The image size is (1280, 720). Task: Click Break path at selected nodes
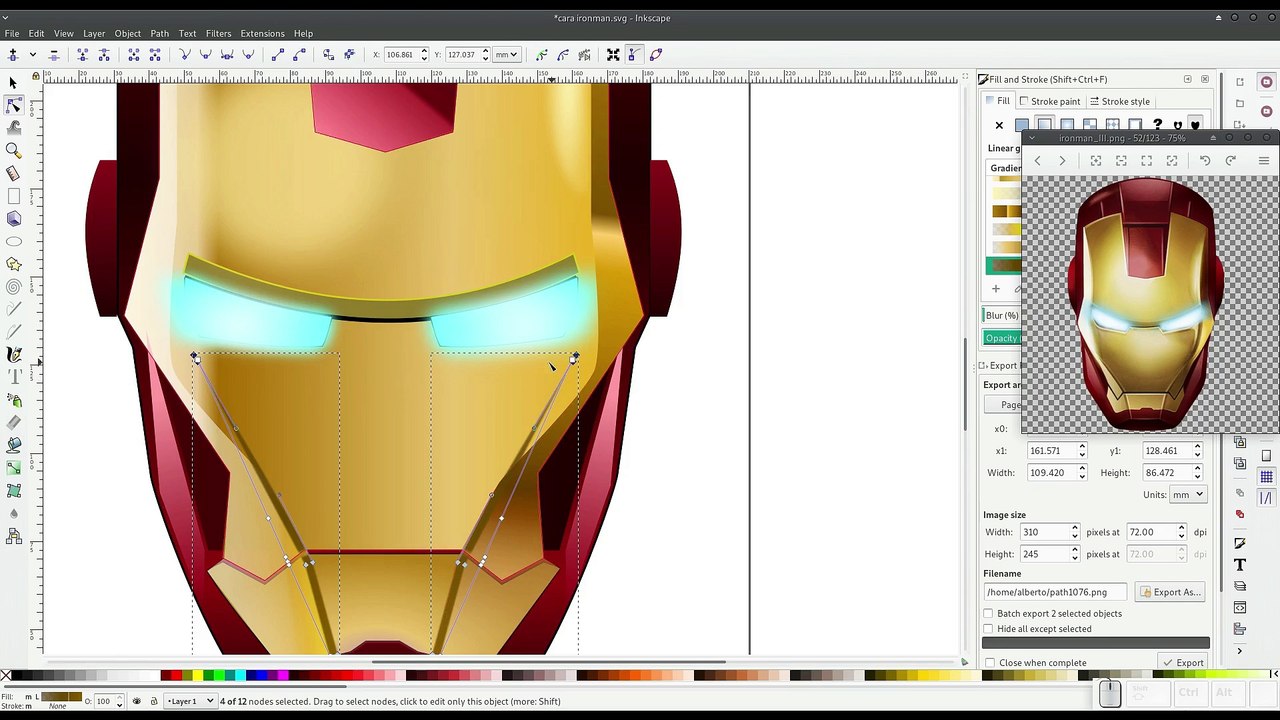click(104, 54)
